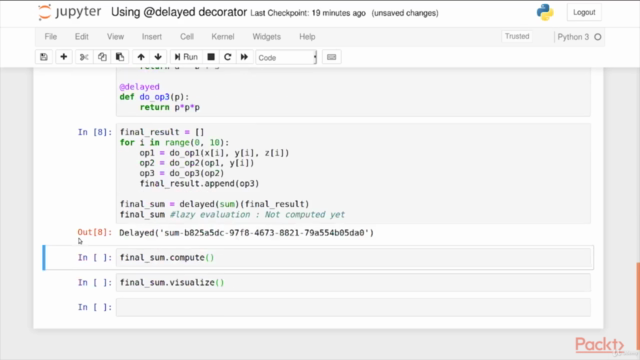This screenshot has width=640, height=360.
Task: Open the View menu
Action: pyautogui.click(x=116, y=37)
